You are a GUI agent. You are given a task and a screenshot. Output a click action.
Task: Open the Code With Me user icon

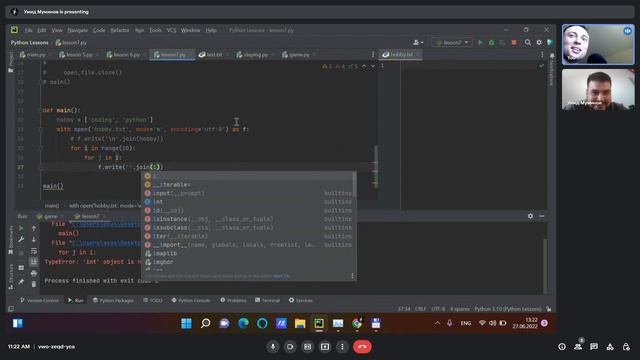[418, 42]
